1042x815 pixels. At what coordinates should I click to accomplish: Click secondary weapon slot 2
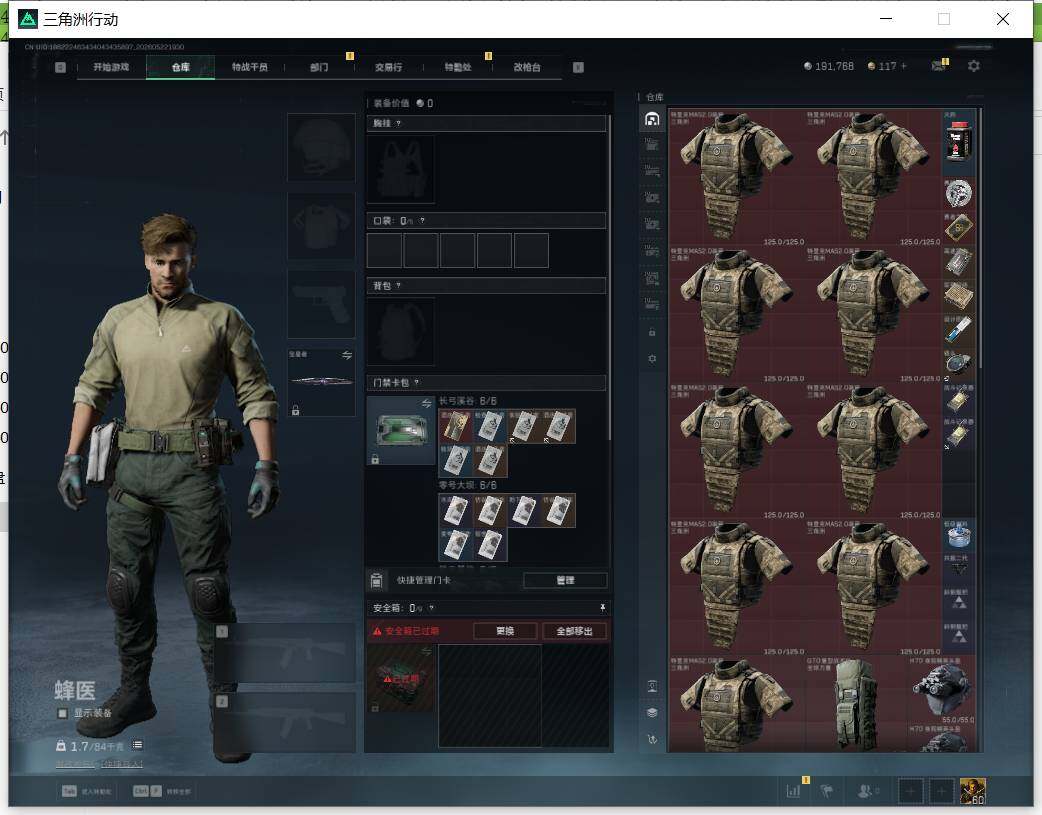point(284,723)
